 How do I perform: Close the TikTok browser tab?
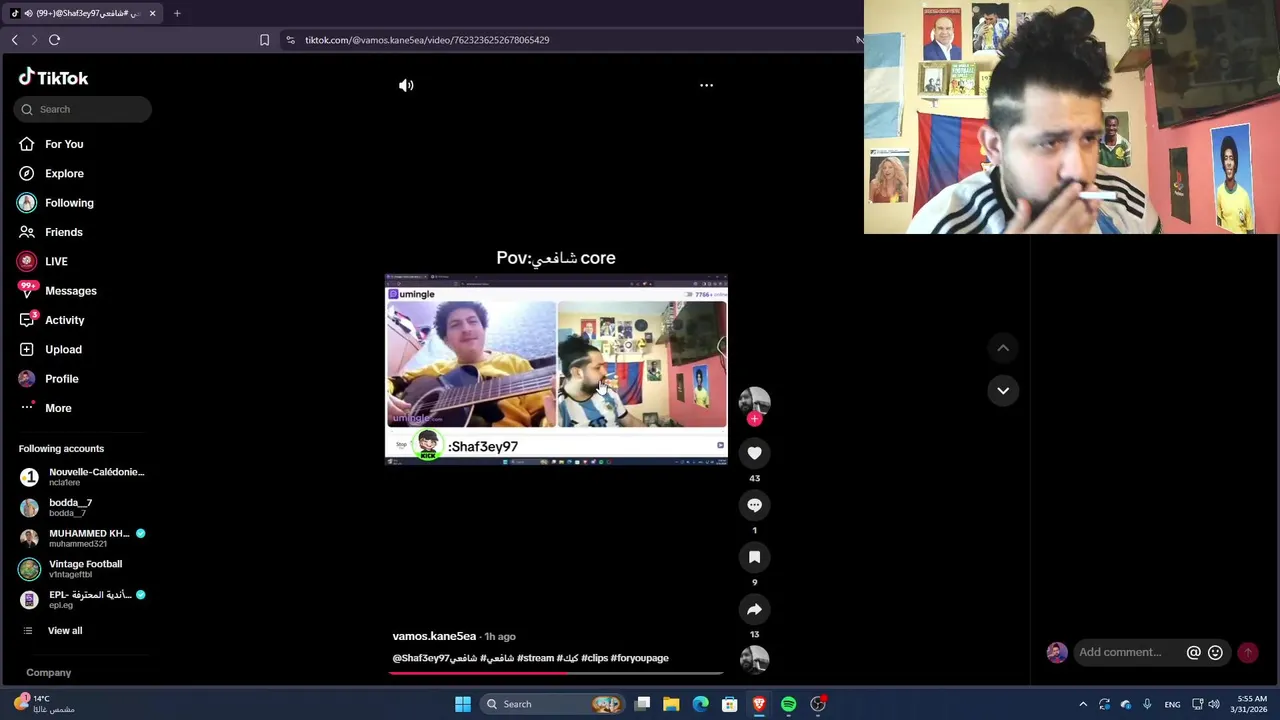[x=152, y=13]
